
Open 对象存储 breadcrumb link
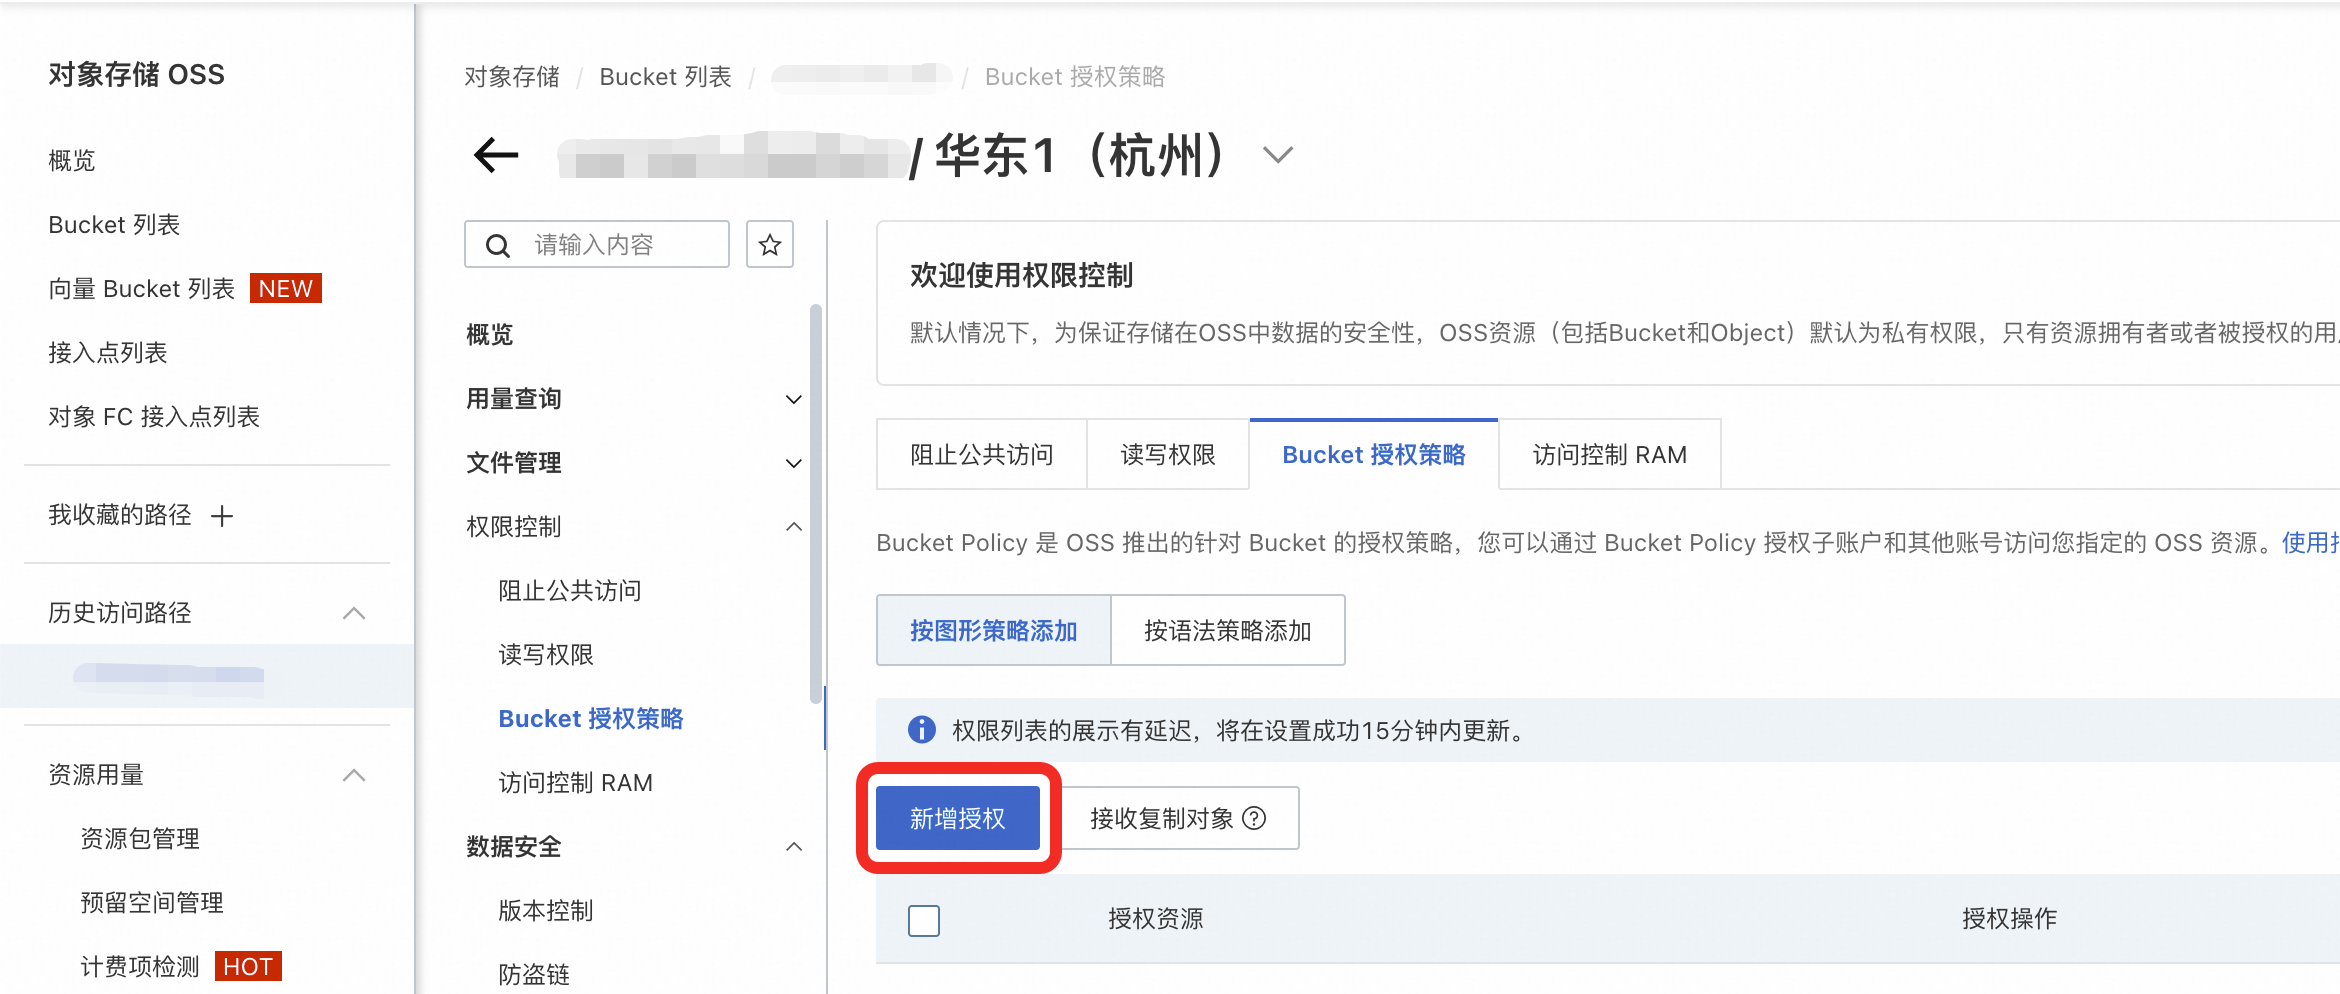tap(512, 77)
